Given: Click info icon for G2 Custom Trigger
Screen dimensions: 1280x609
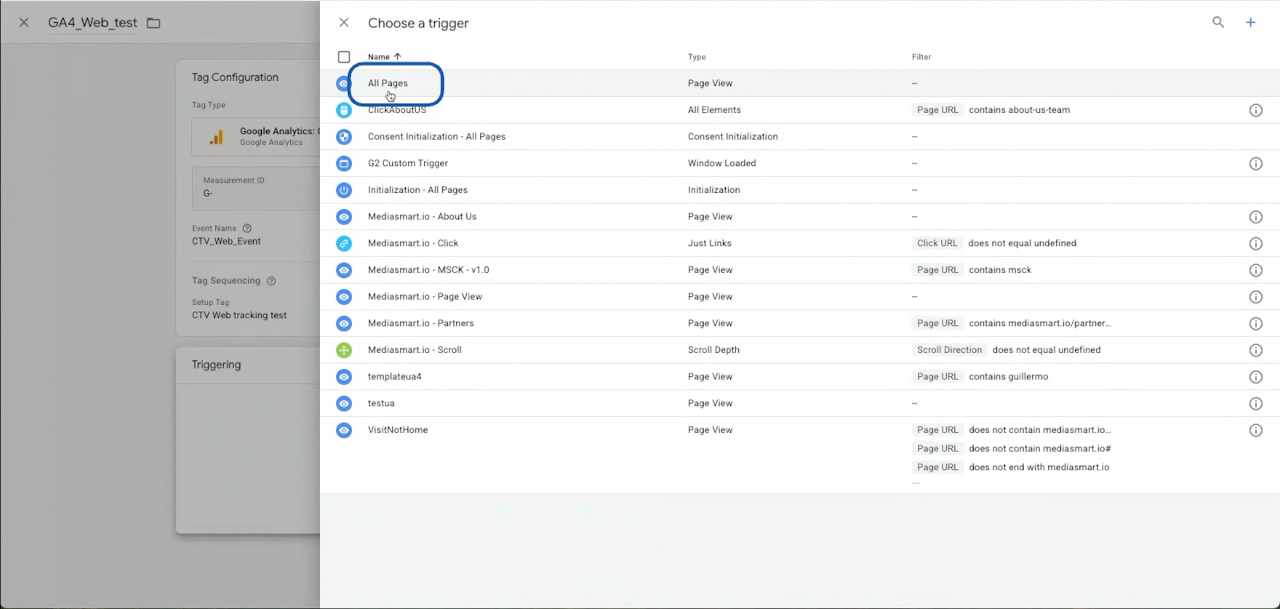Looking at the screenshot, I should point(1256,163).
